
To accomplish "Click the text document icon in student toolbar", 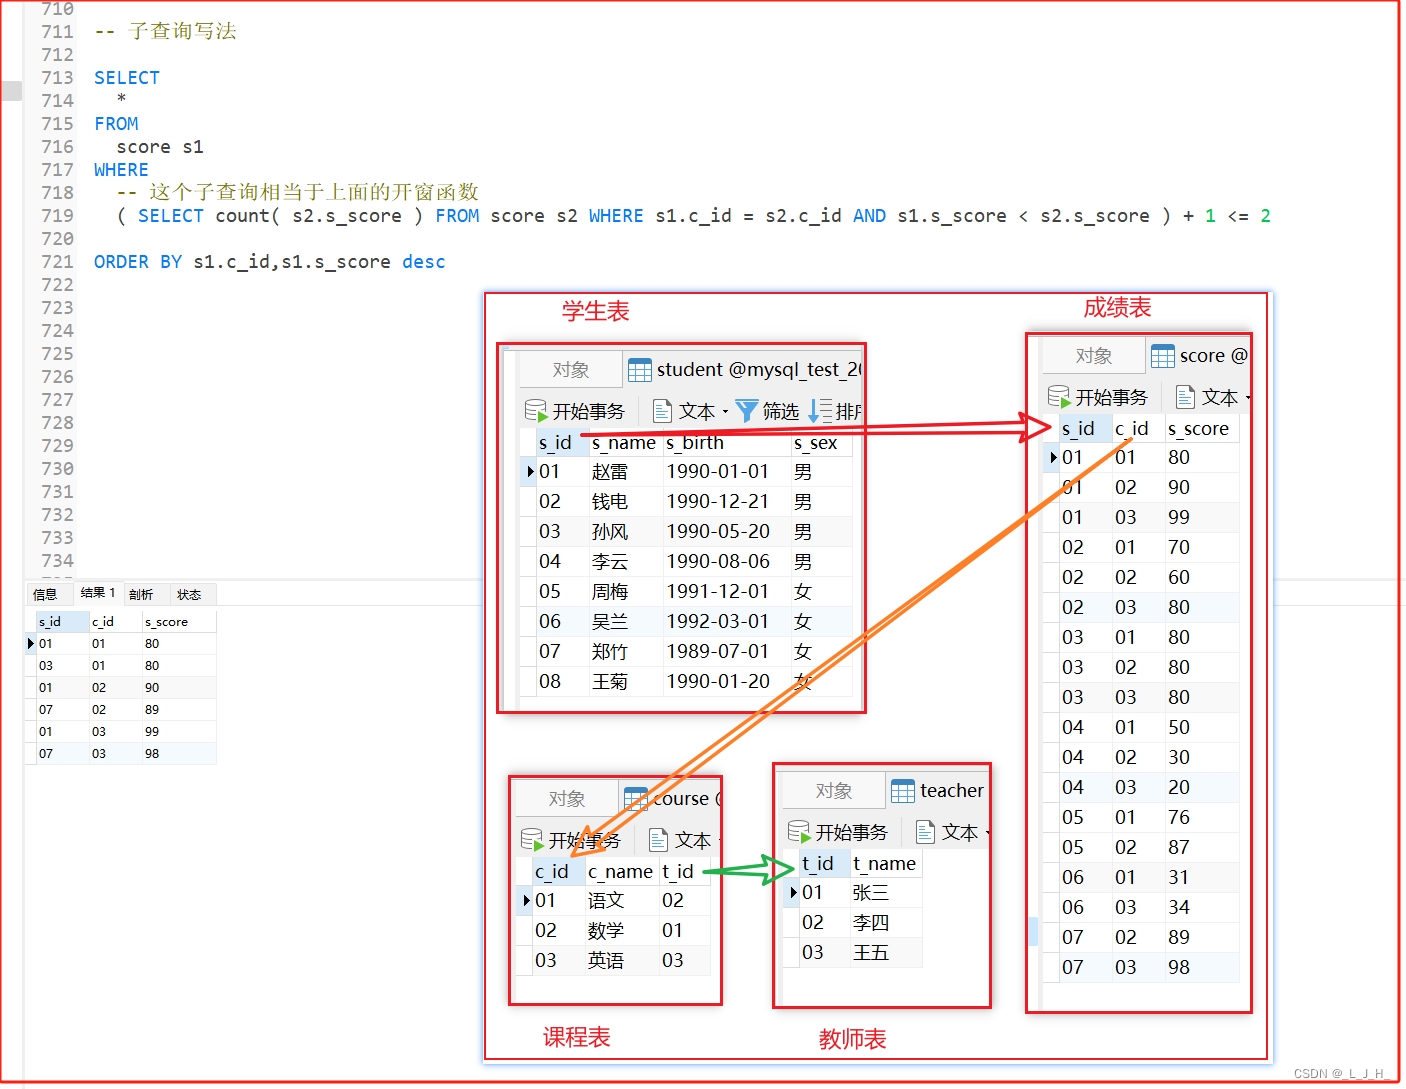I will 661,411.
